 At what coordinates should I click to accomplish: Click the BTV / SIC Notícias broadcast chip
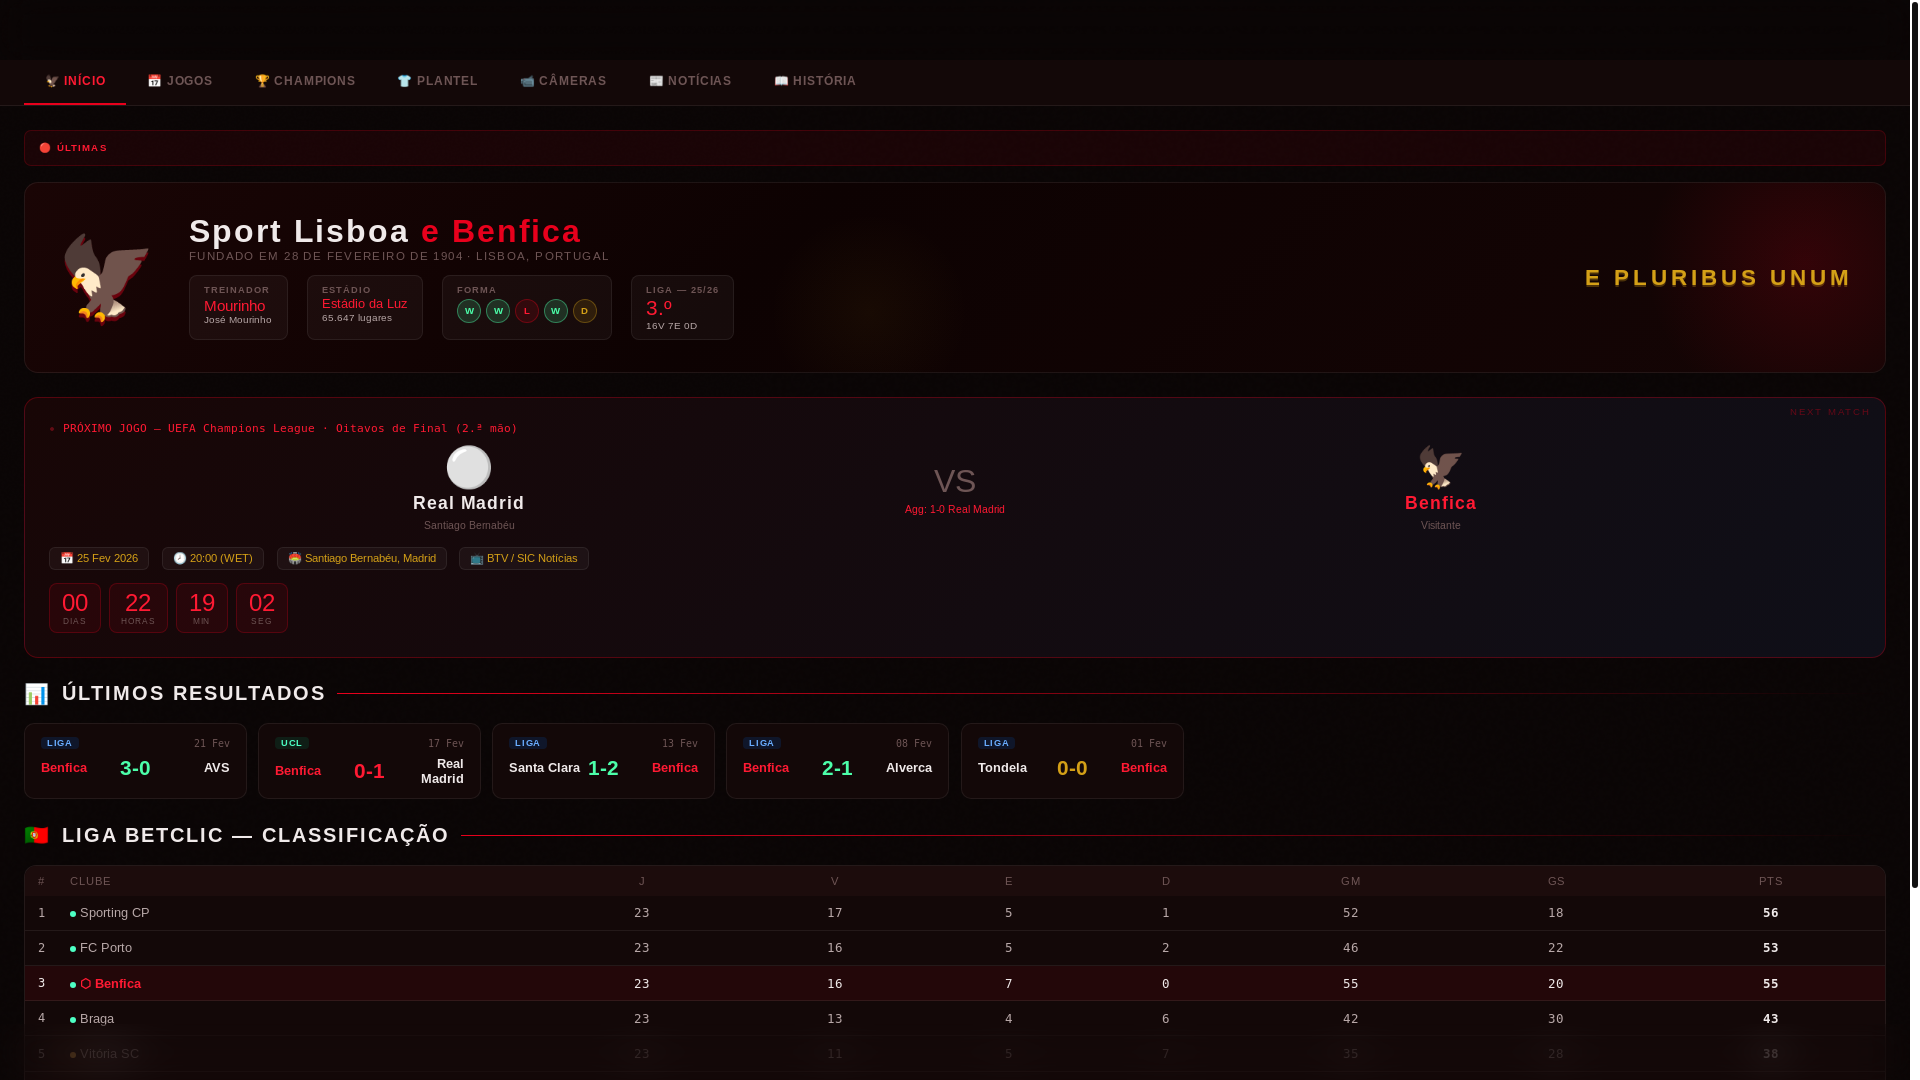pos(524,558)
